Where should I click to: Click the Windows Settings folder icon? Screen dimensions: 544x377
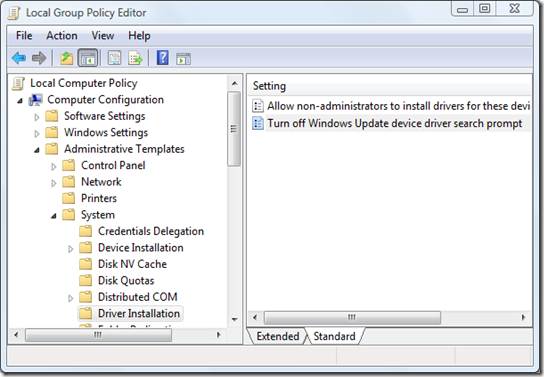pos(52,132)
